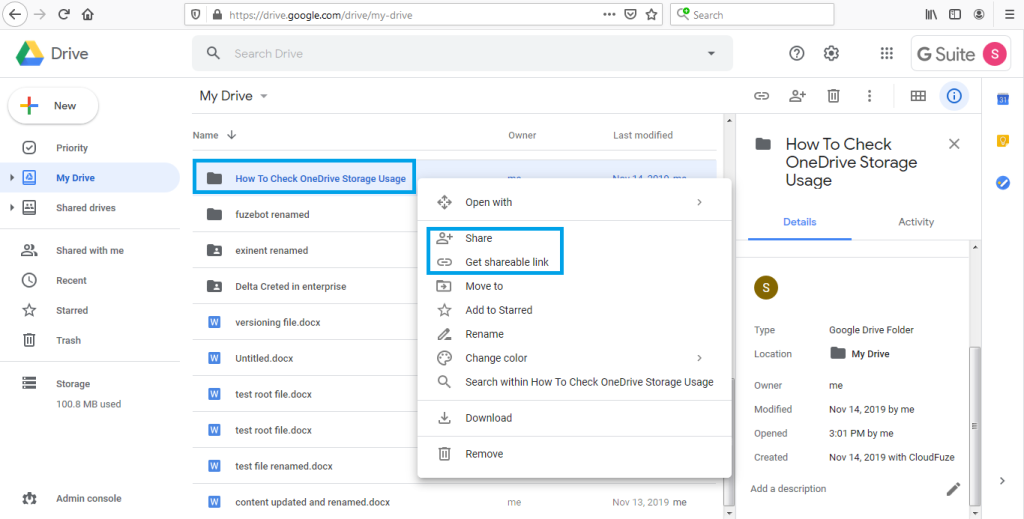The width and height of the screenshot is (1024, 519).
Task: Select Download from context menu
Action: [575, 418]
